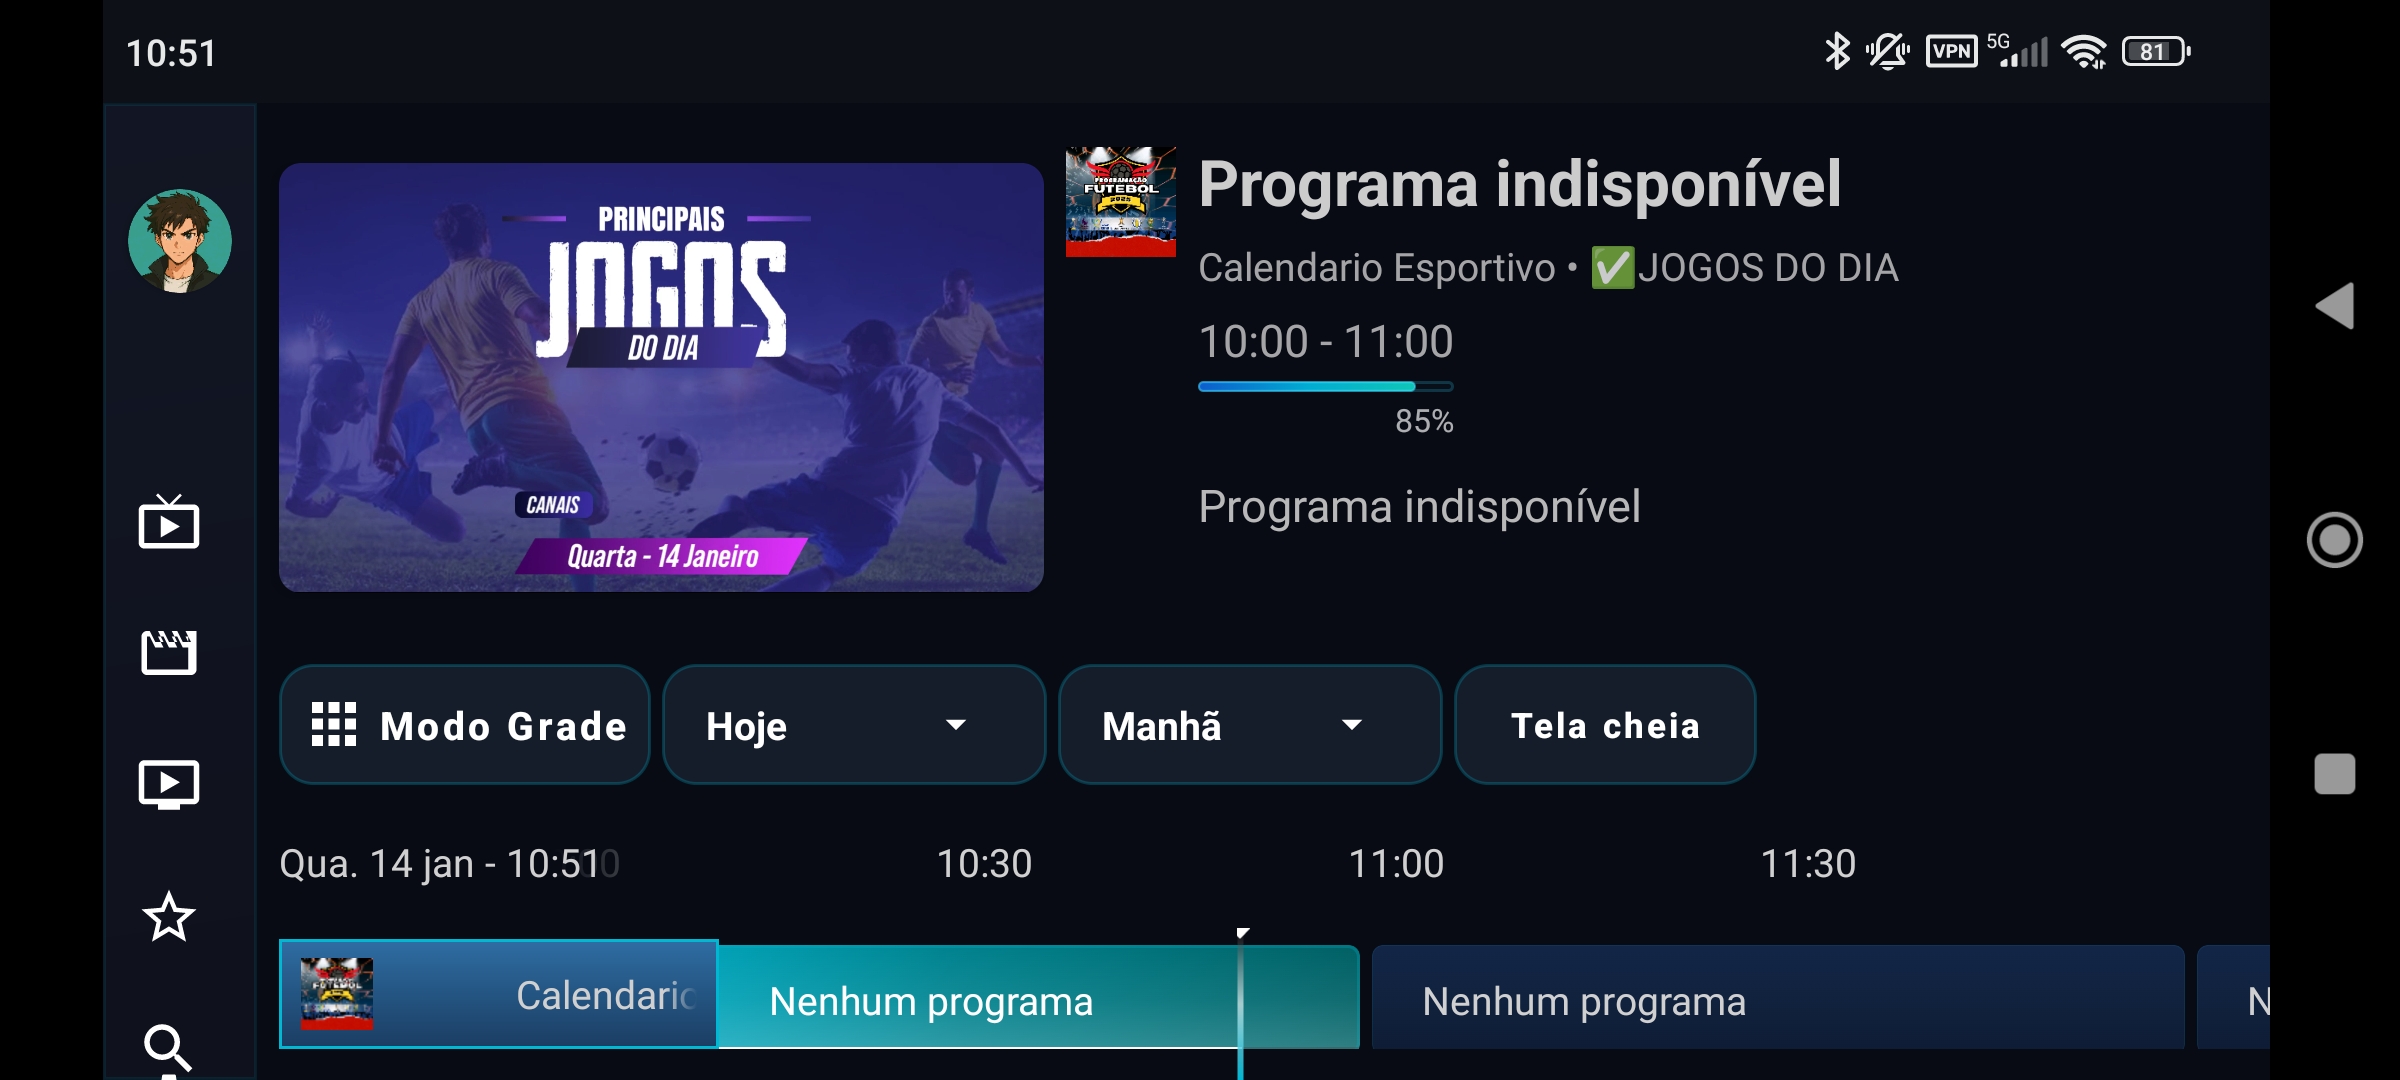Expand the Hoje day dropdown
Viewport: 2400px width, 1080px height.
(854, 725)
